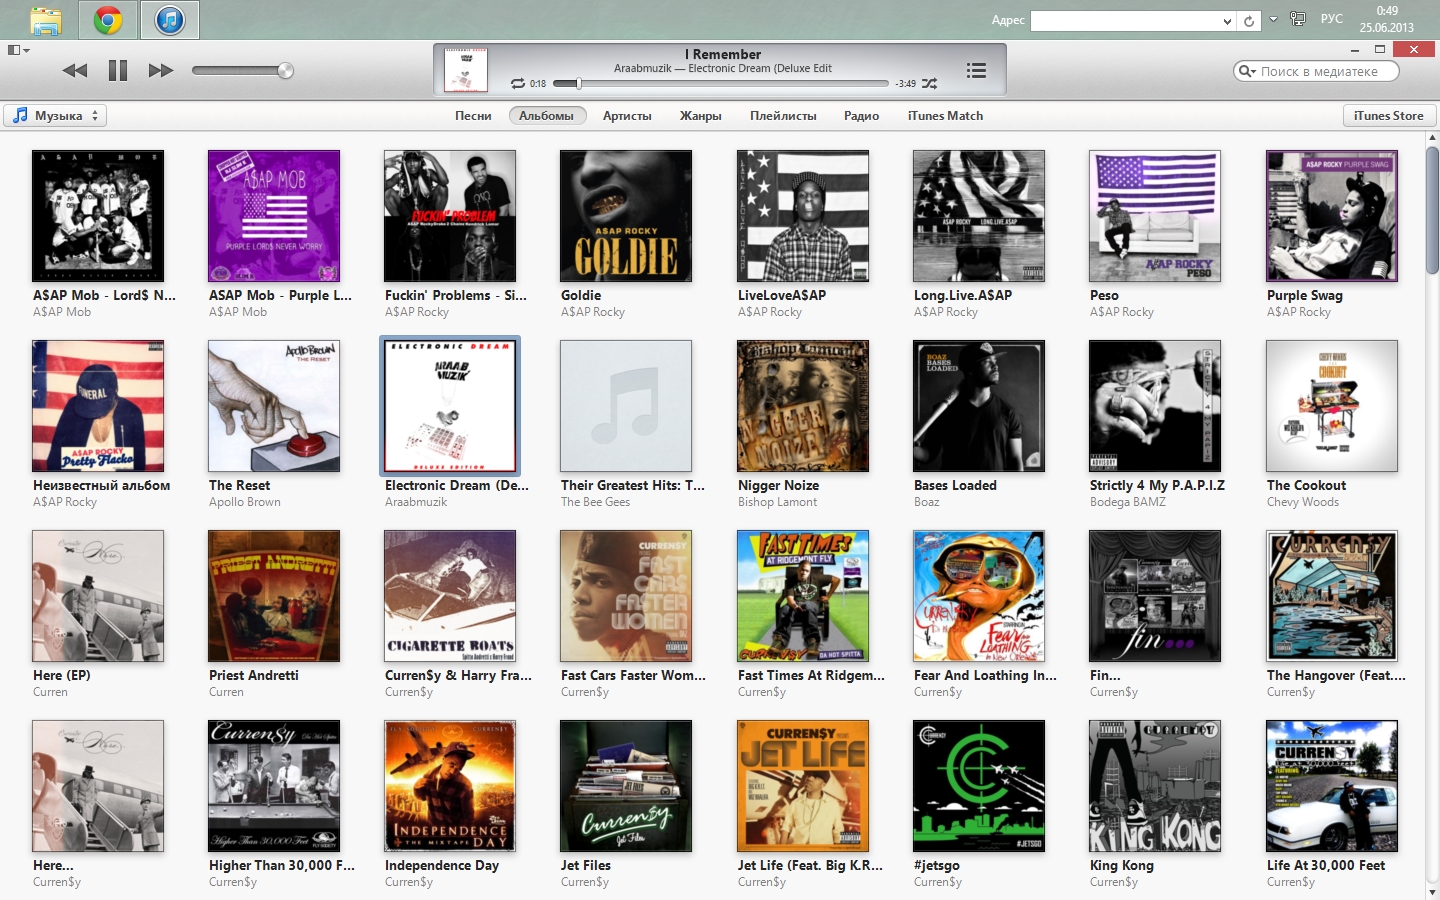Open the iTunes Store
Viewport: 1440px width, 900px height.
pos(1388,116)
